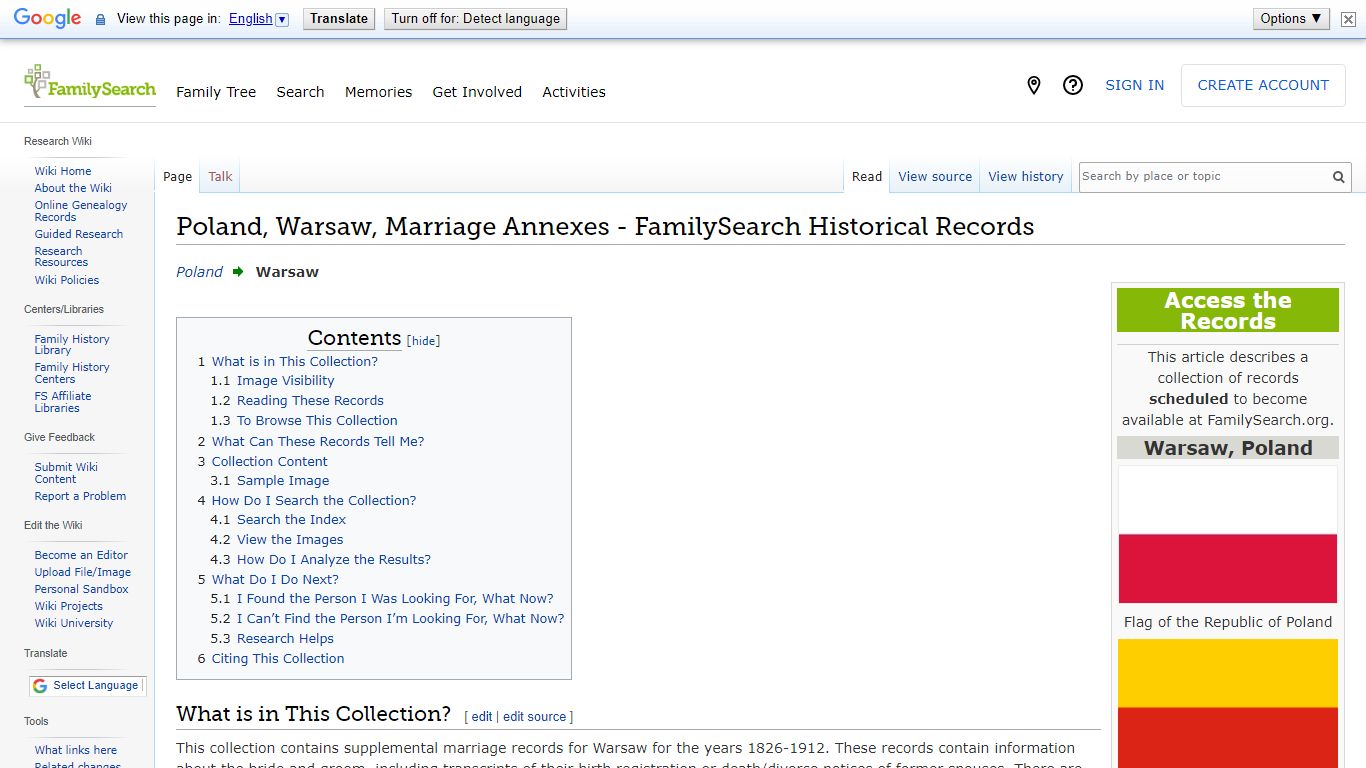Open Family History Library link

click(x=72, y=345)
